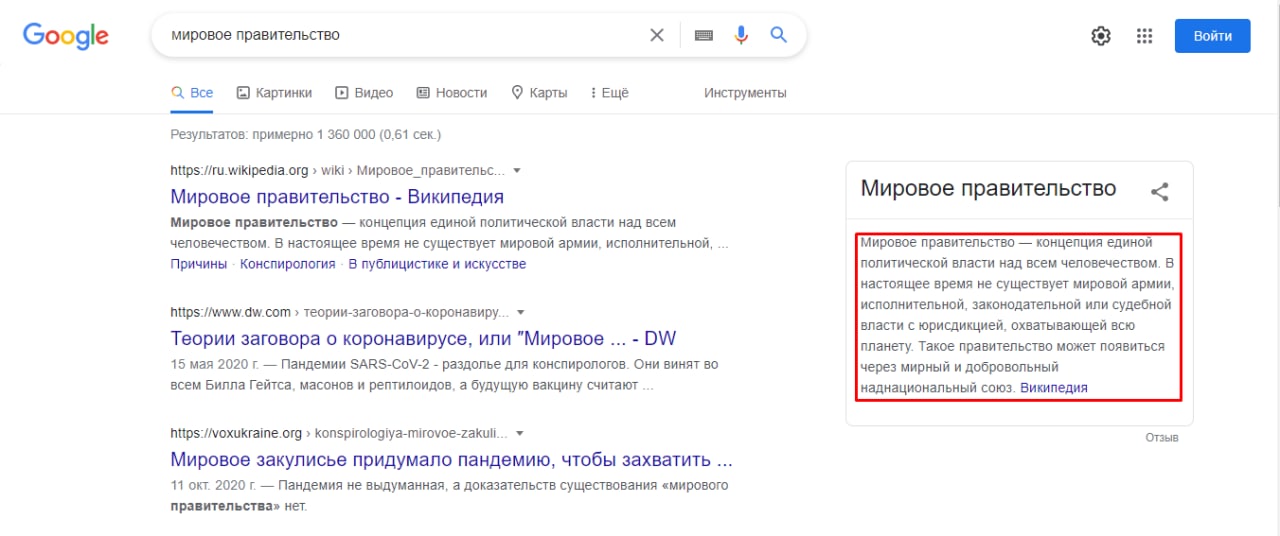1280x536 pixels.
Task: Open Мировое закулисье придумало пандемию result
Action: (x=452, y=460)
